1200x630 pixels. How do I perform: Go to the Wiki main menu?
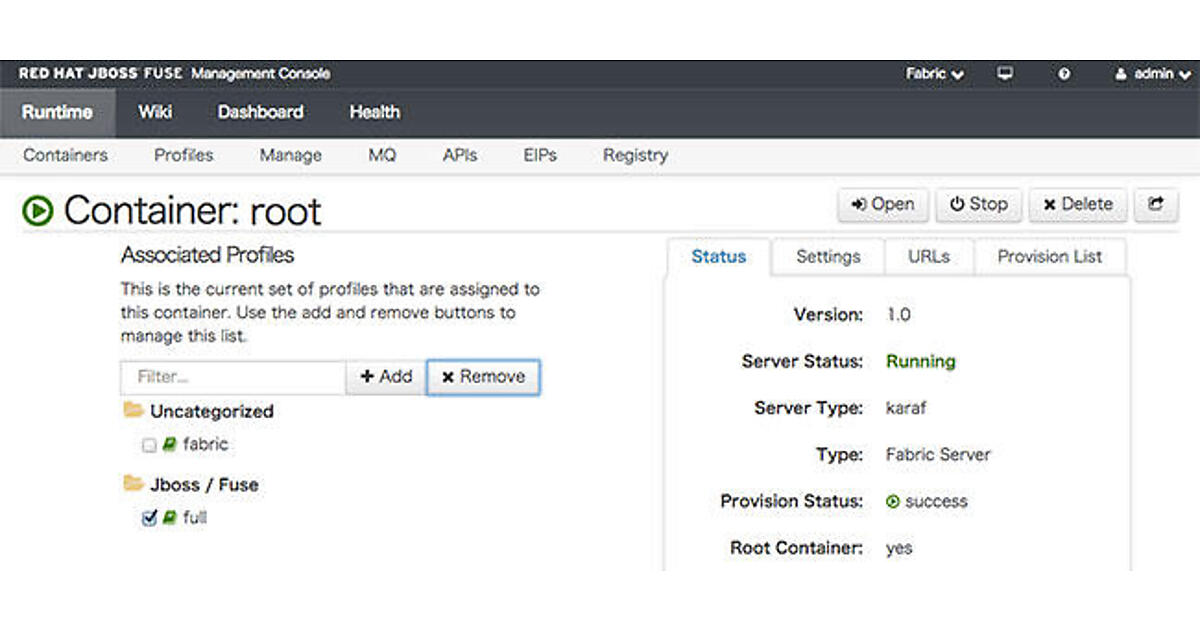pyautogui.click(x=155, y=112)
